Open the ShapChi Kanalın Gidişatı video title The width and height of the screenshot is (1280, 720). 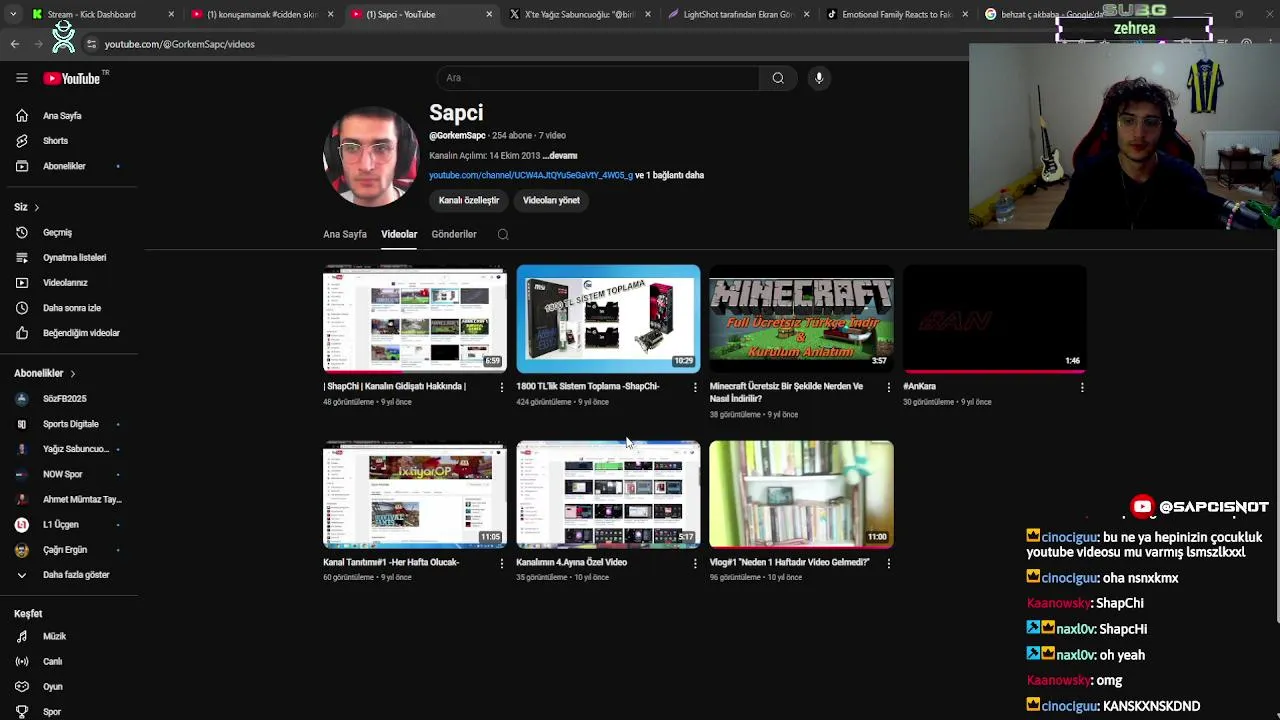394,386
